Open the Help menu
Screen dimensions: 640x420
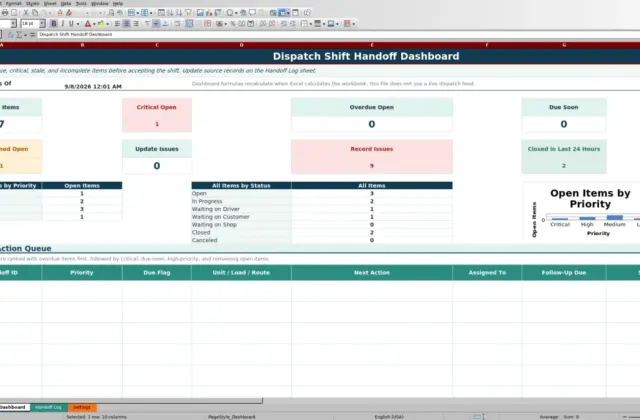[118, 3]
